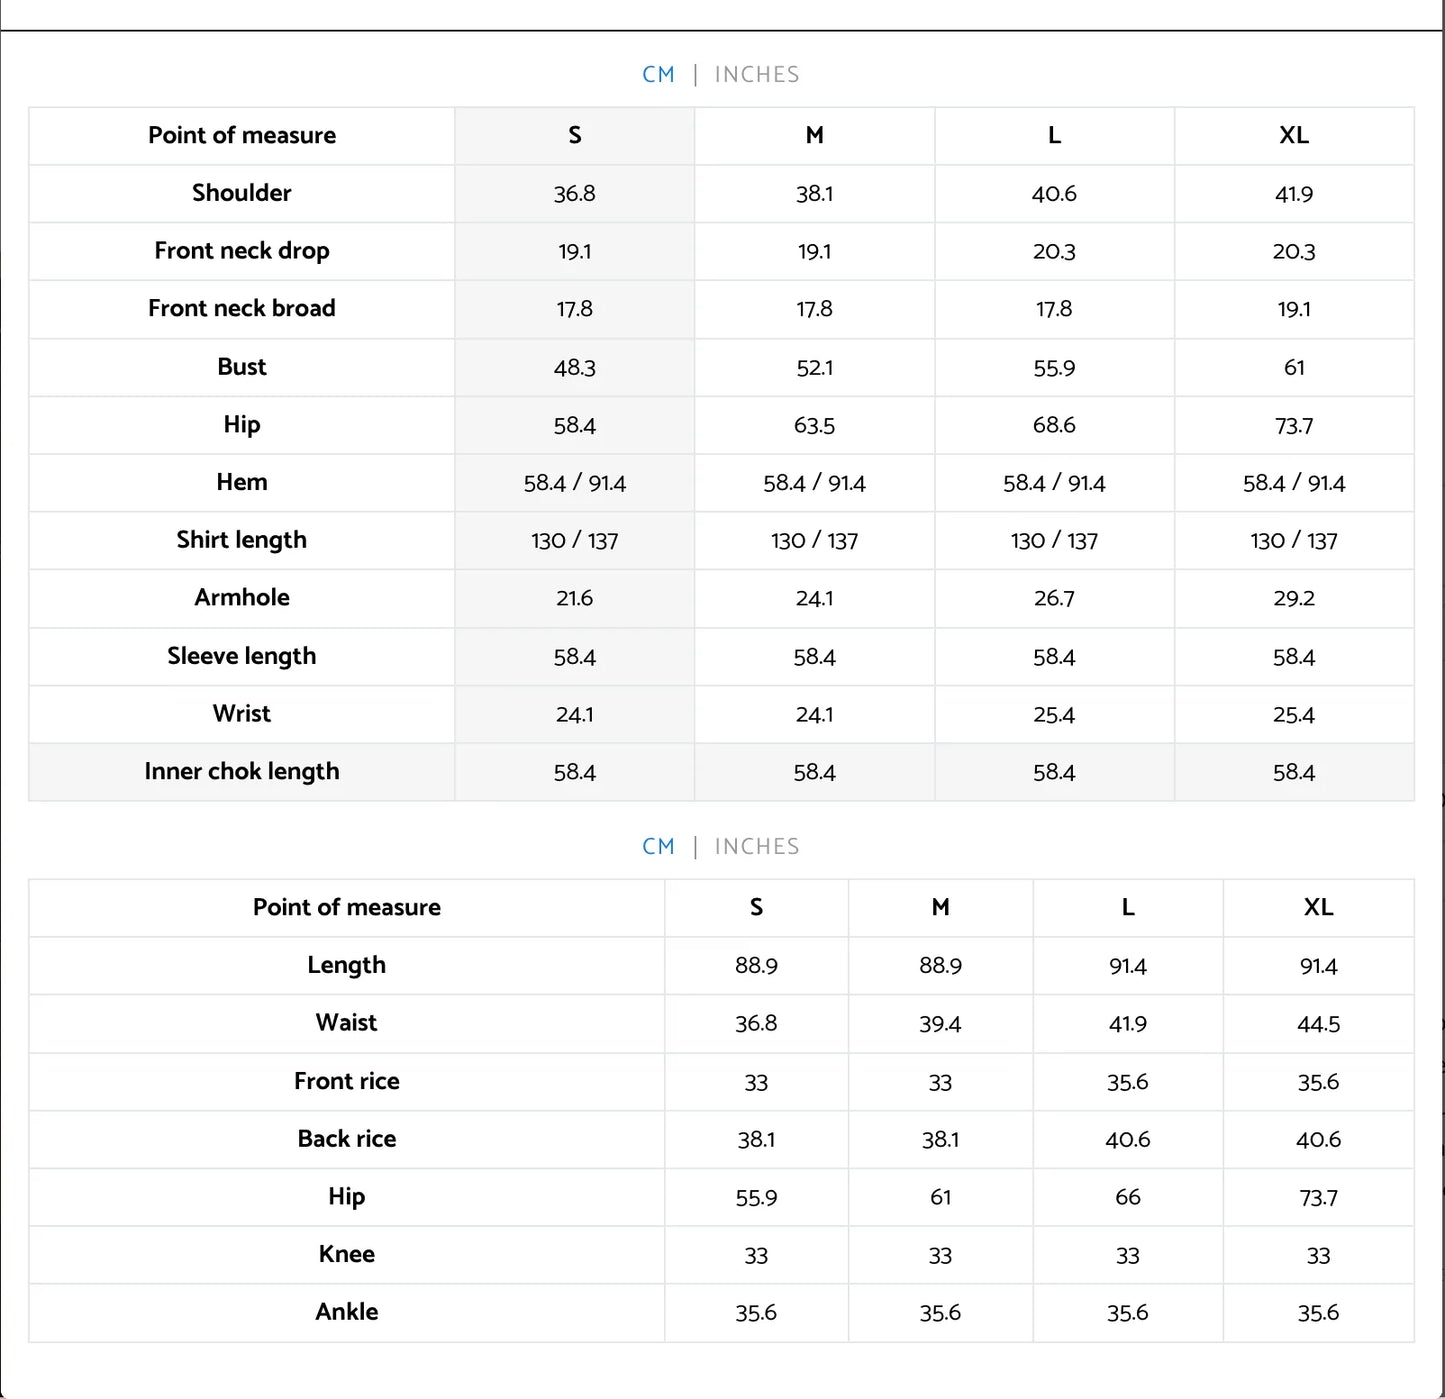Viewport: 1445px width, 1399px height.
Task: Select the Hem value for size M
Action: click(814, 484)
